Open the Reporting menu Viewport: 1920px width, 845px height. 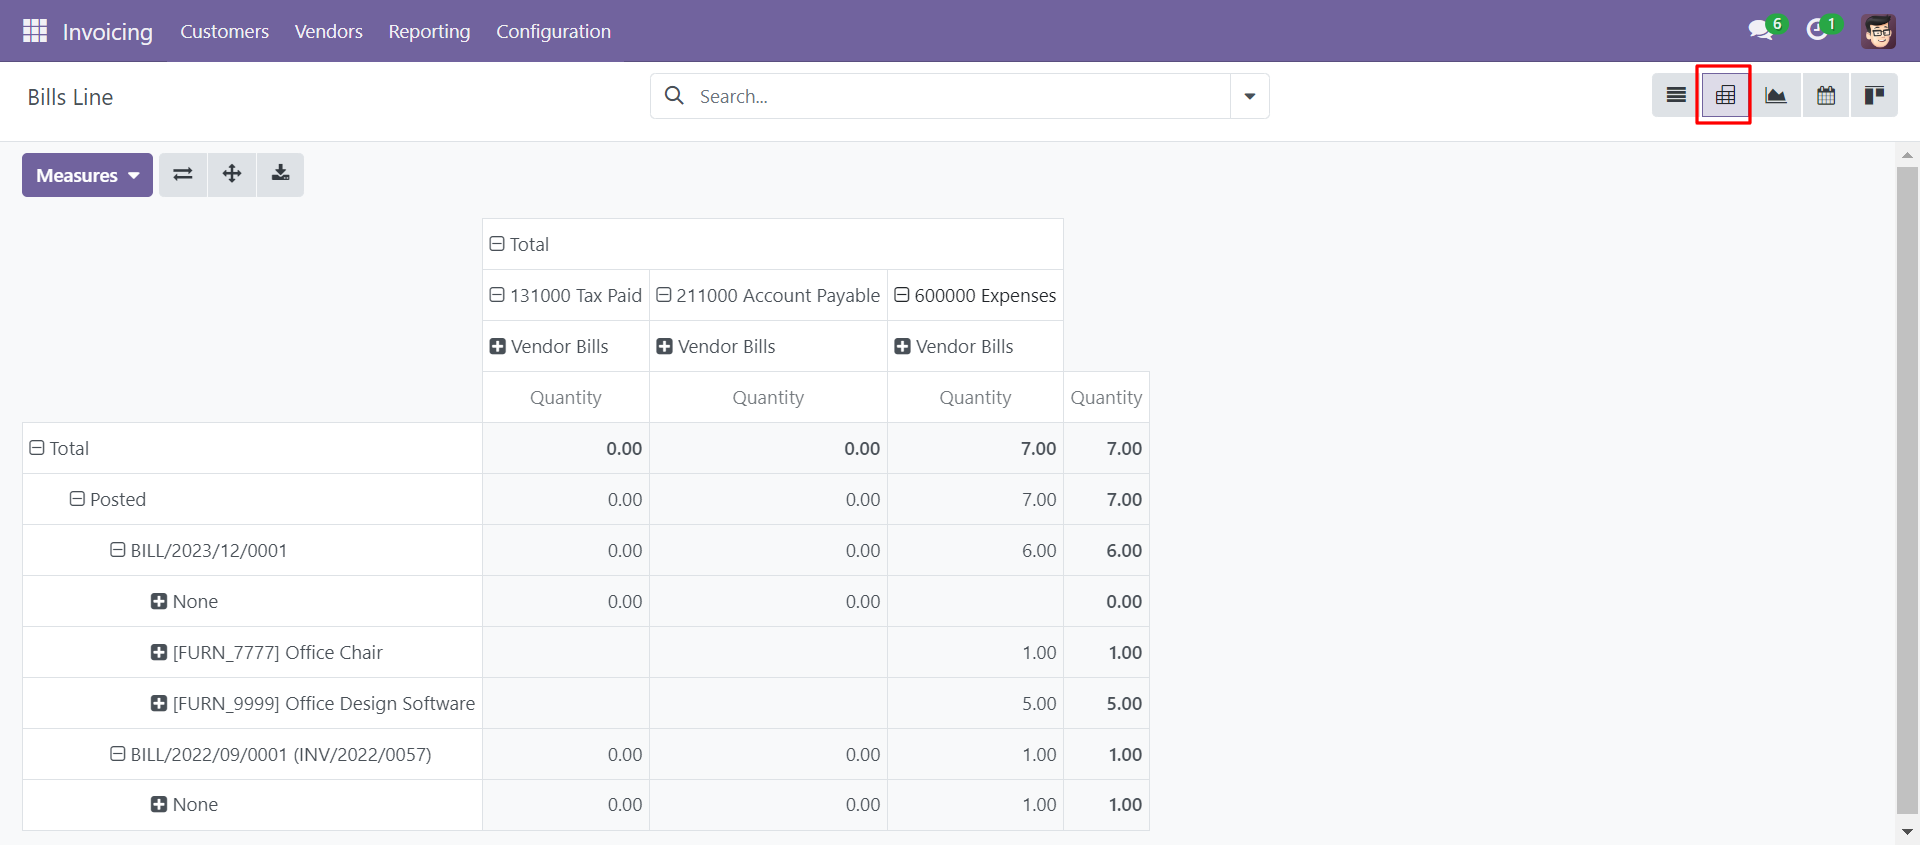click(x=430, y=31)
